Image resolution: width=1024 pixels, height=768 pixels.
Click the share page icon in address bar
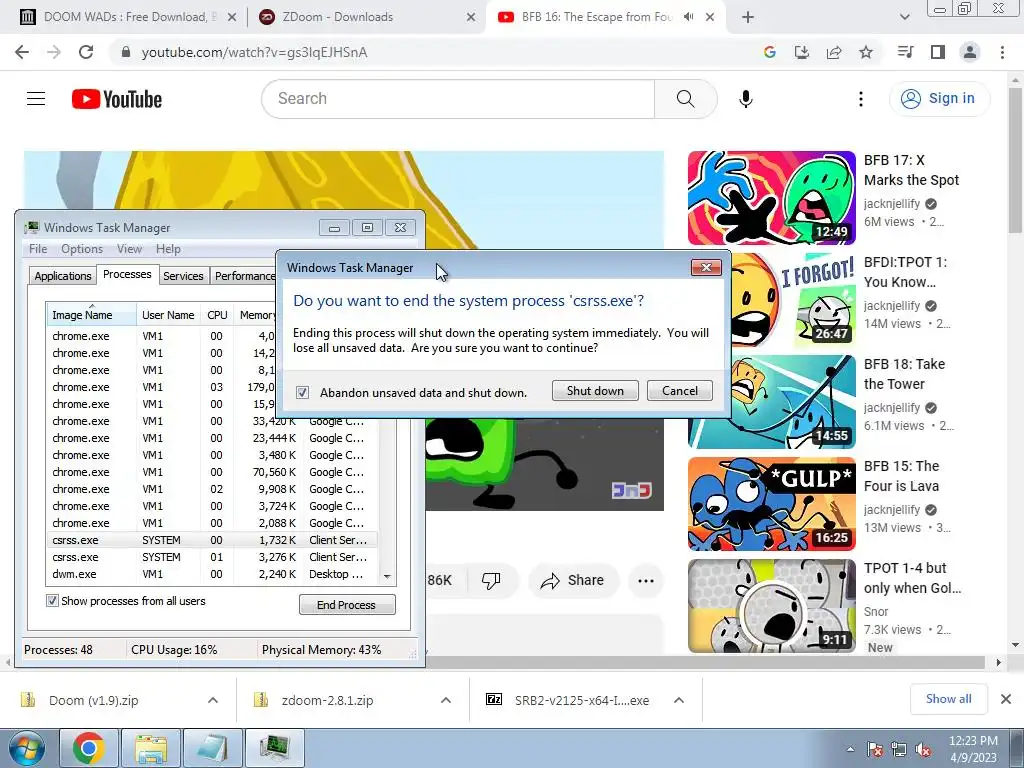pos(834,52)
